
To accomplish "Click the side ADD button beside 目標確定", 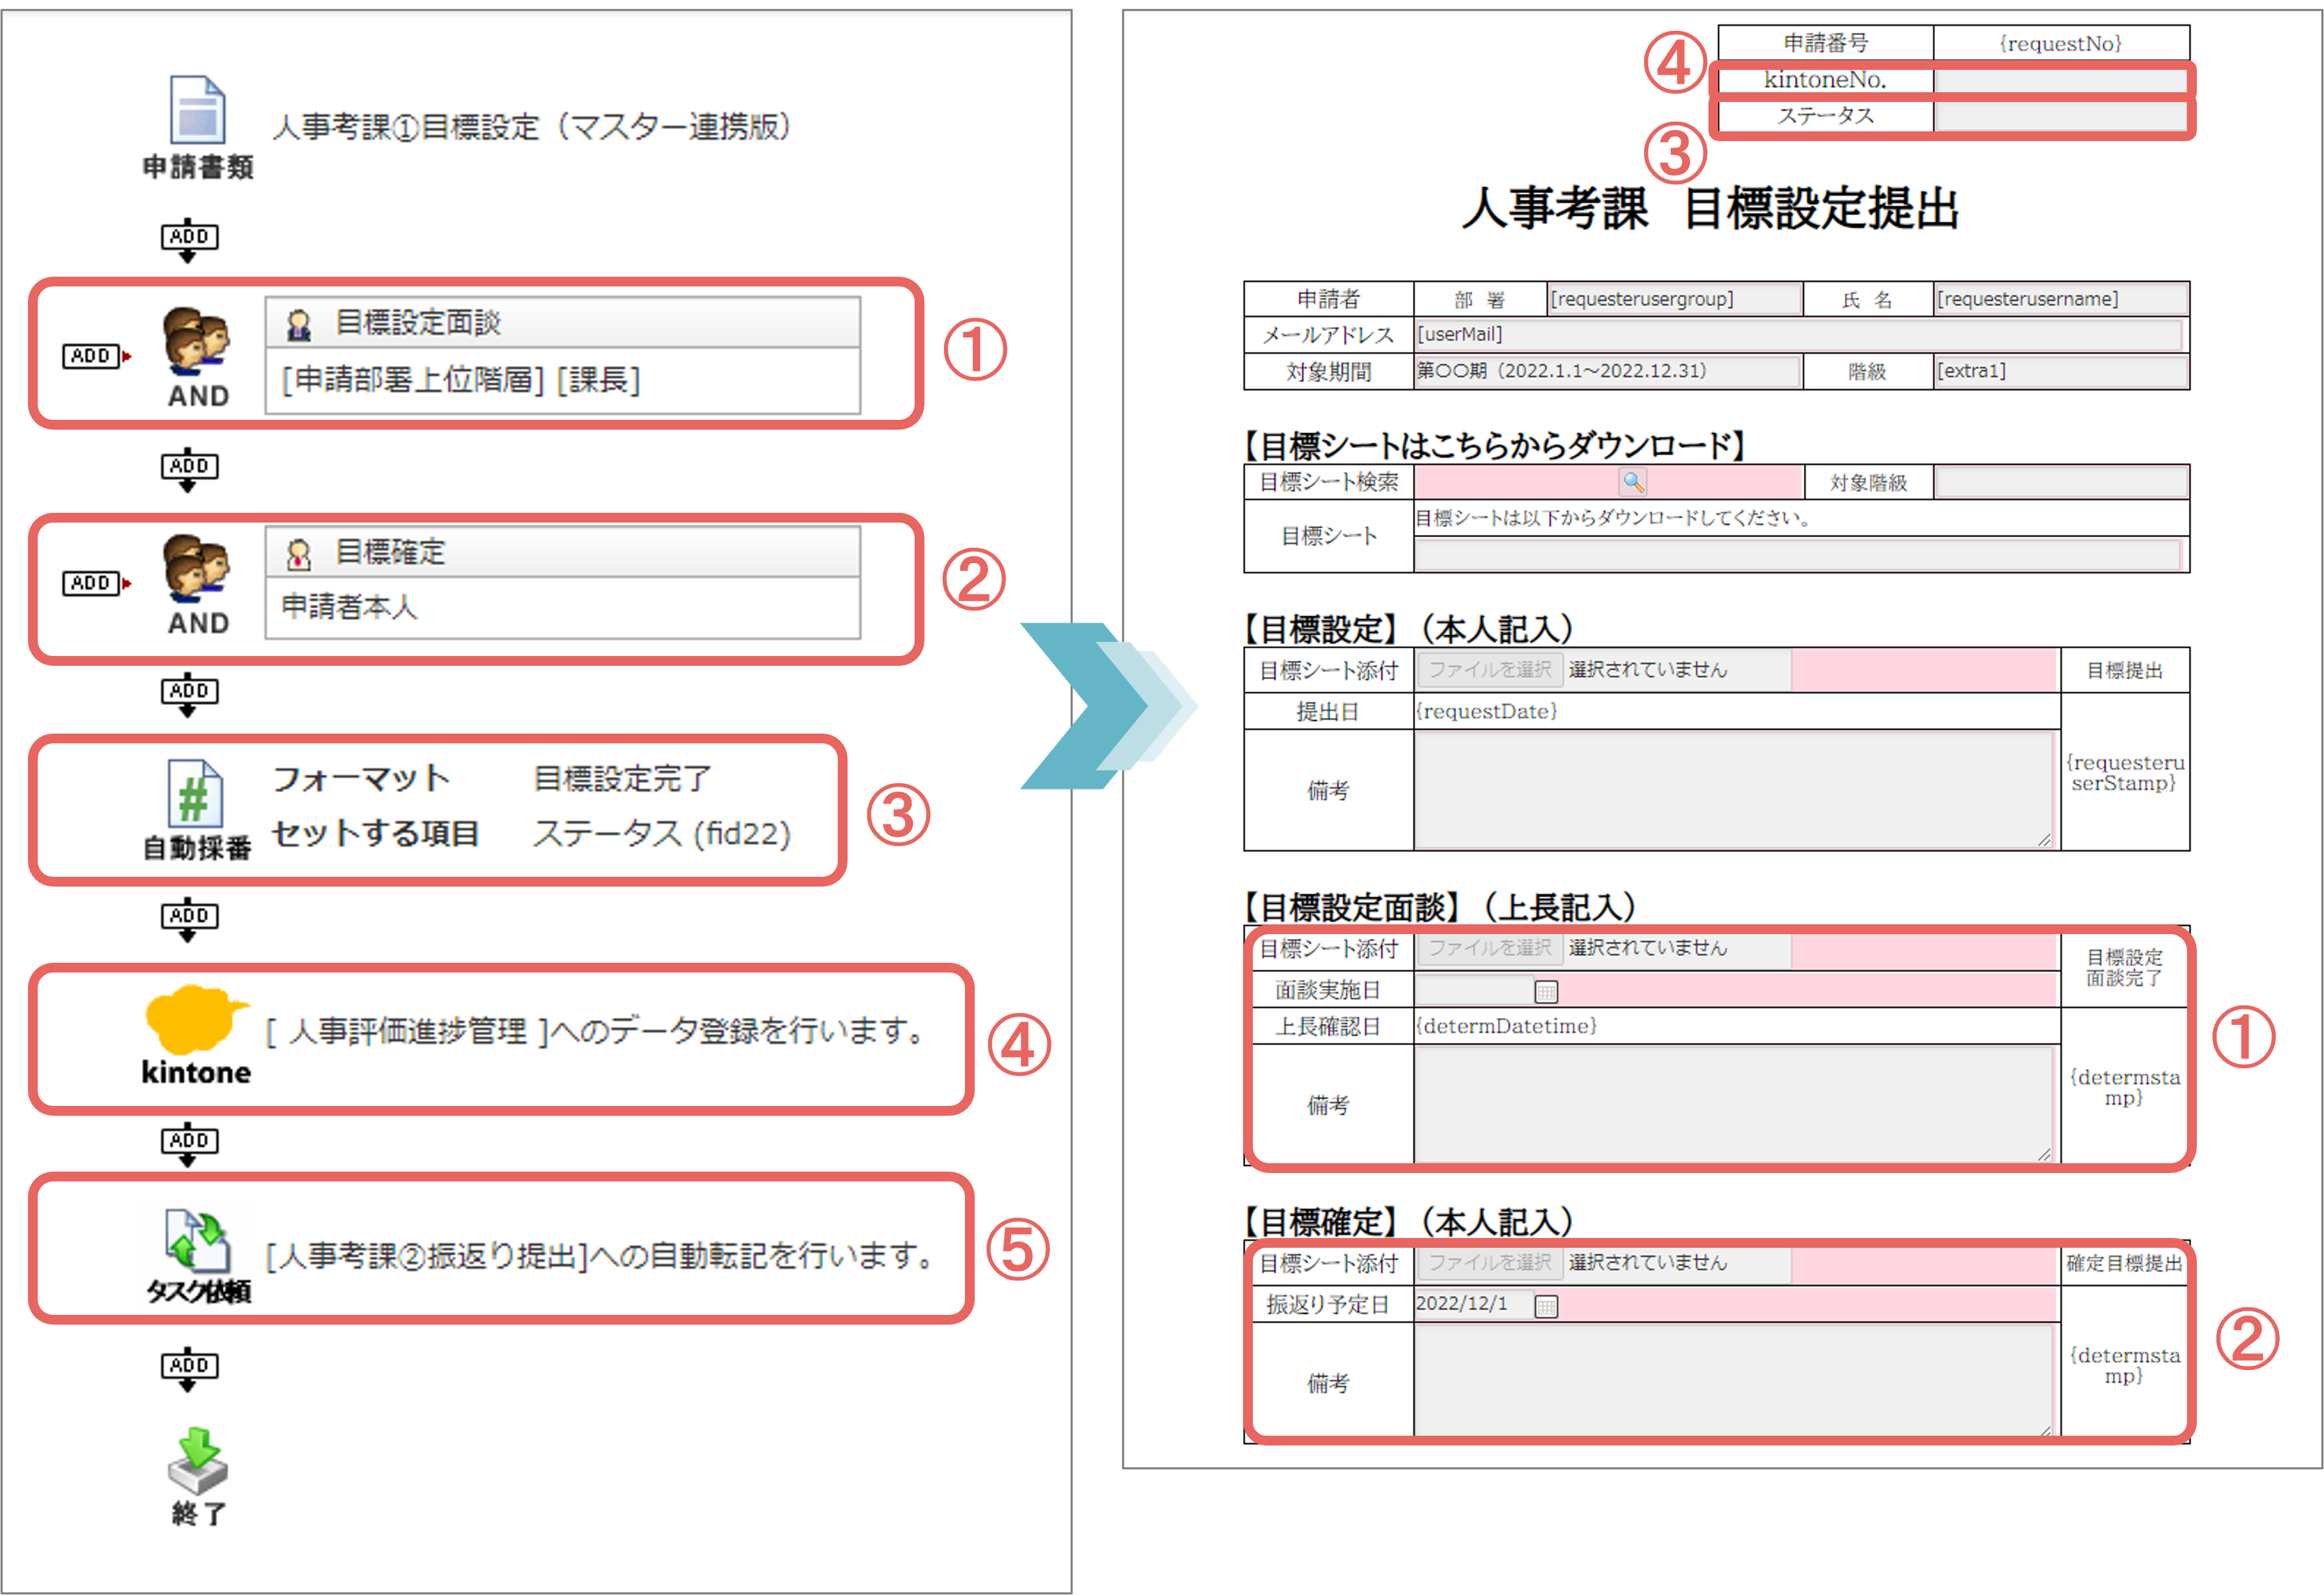I will [96, 583].
